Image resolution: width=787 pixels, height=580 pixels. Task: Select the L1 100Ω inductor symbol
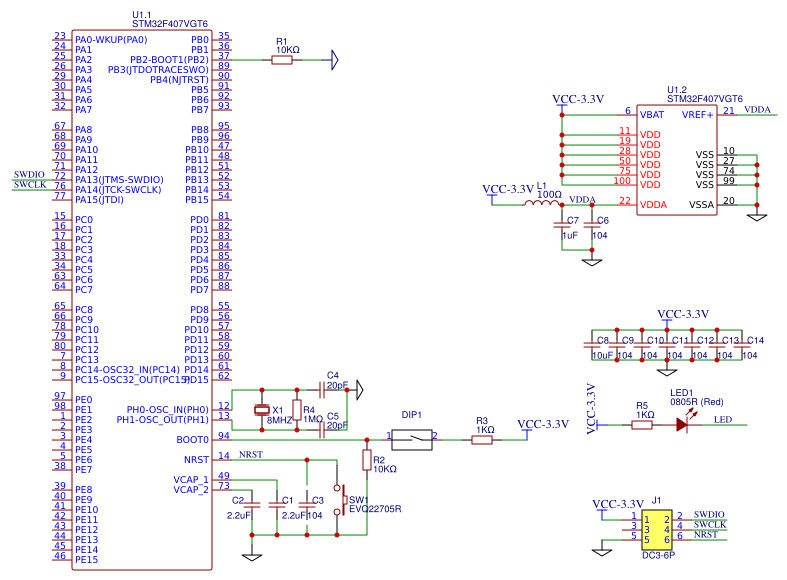[x=541, y=203]
